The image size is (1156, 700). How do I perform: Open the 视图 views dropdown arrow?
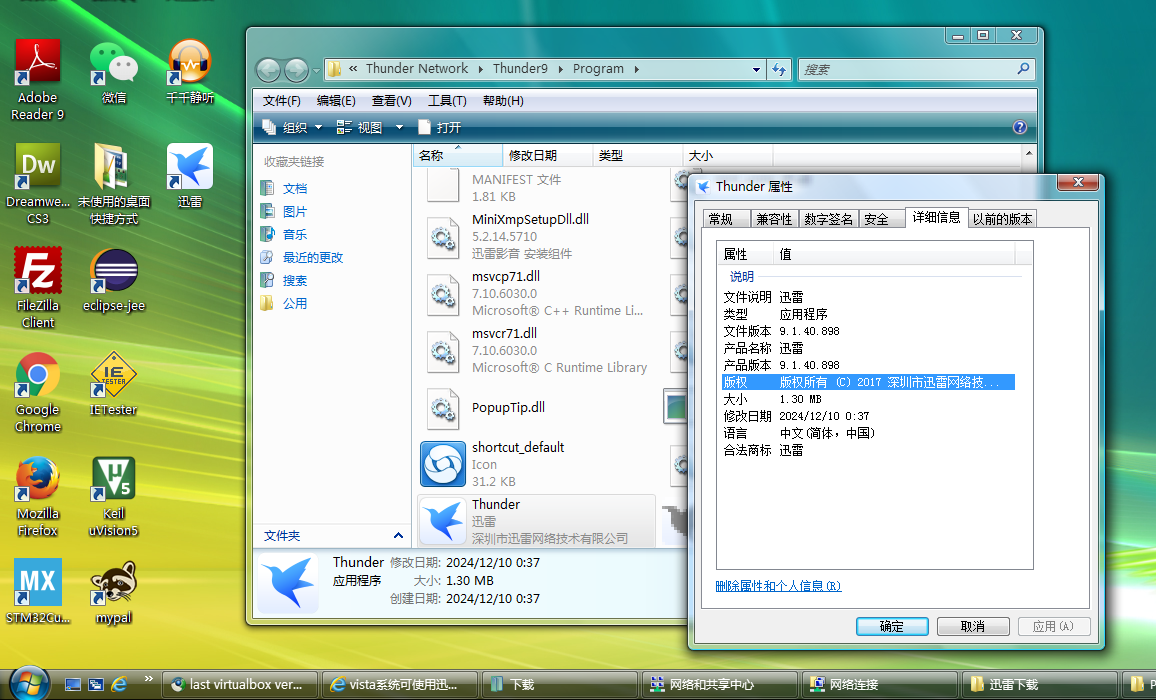coord(400,128)
